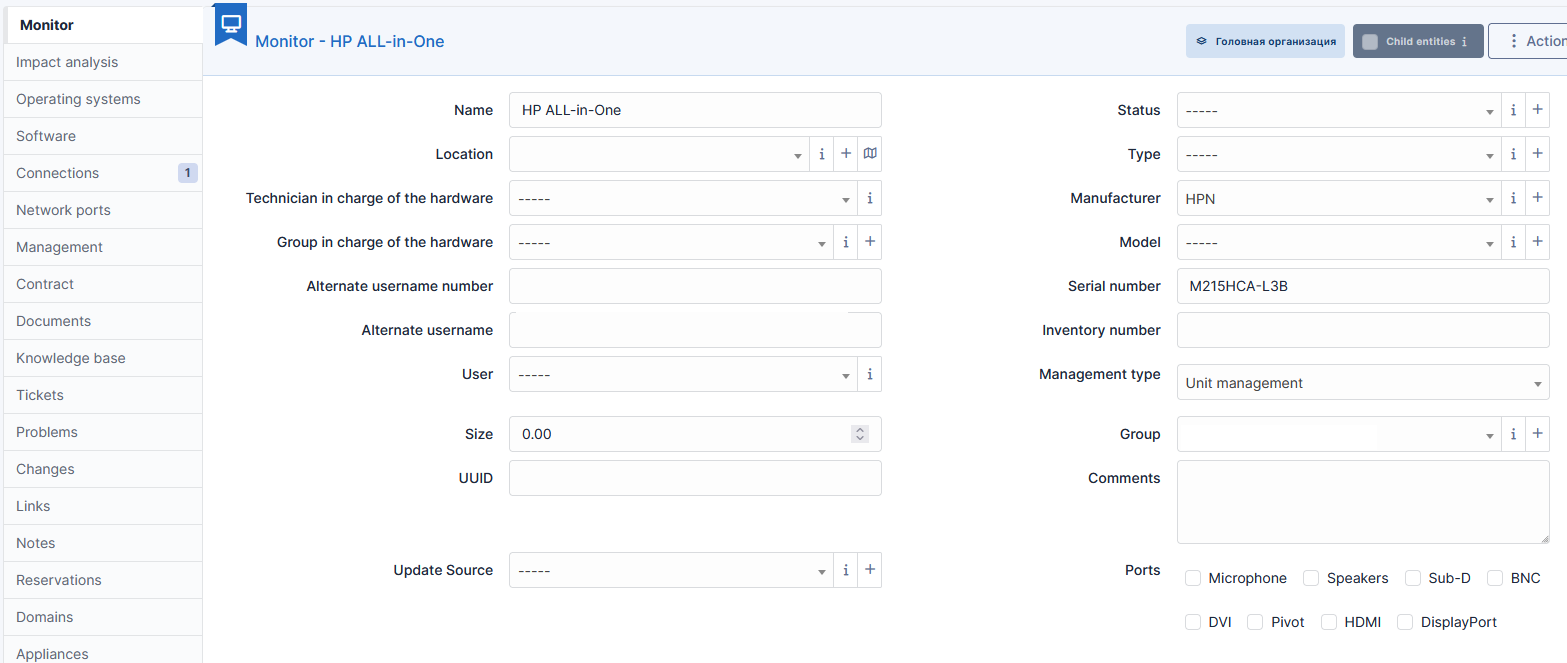Open the Update Source dropdown
Screen dimensions: 1567x663
tap(671, 570)
